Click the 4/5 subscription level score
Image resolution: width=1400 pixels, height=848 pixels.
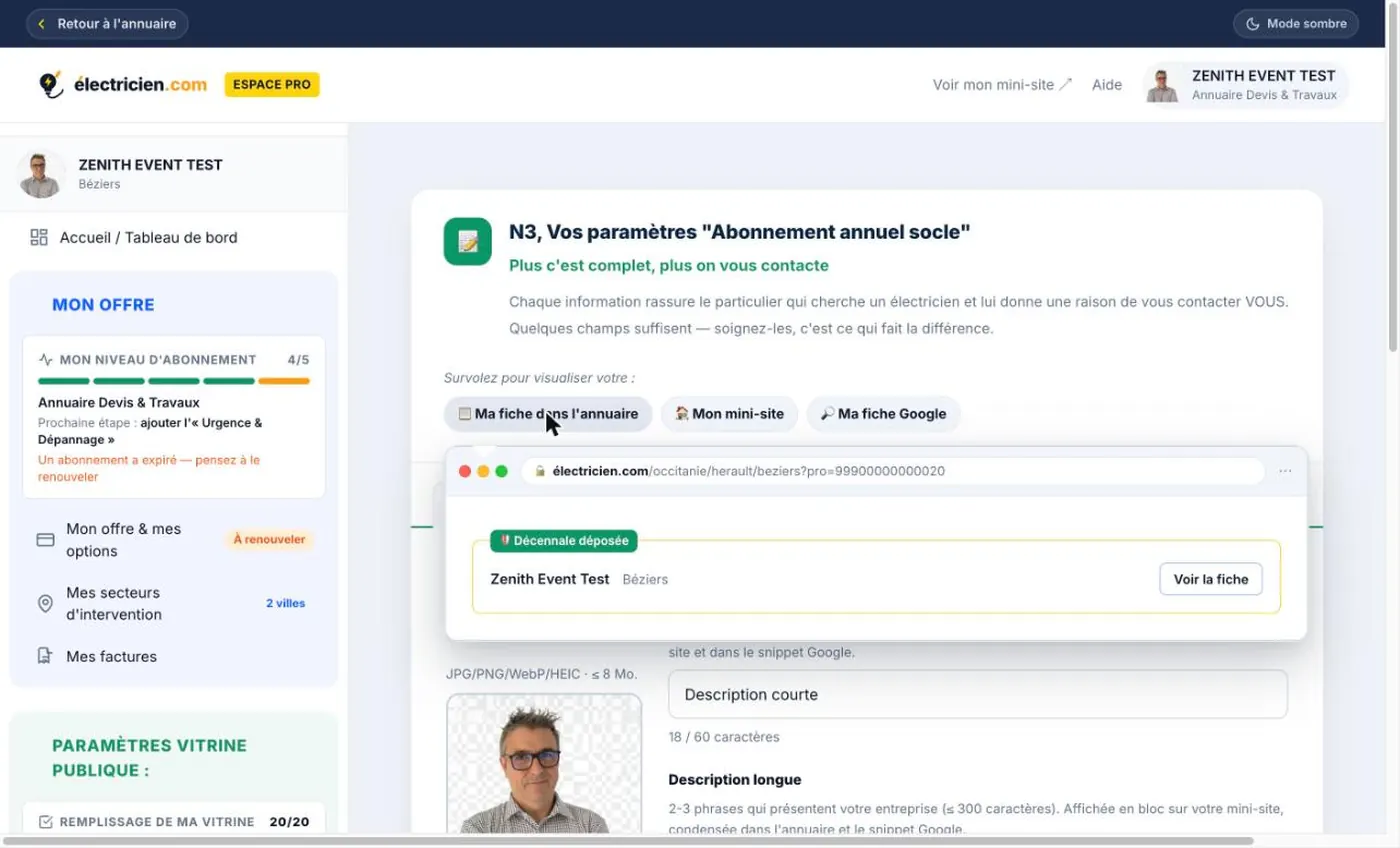[298, 359]
